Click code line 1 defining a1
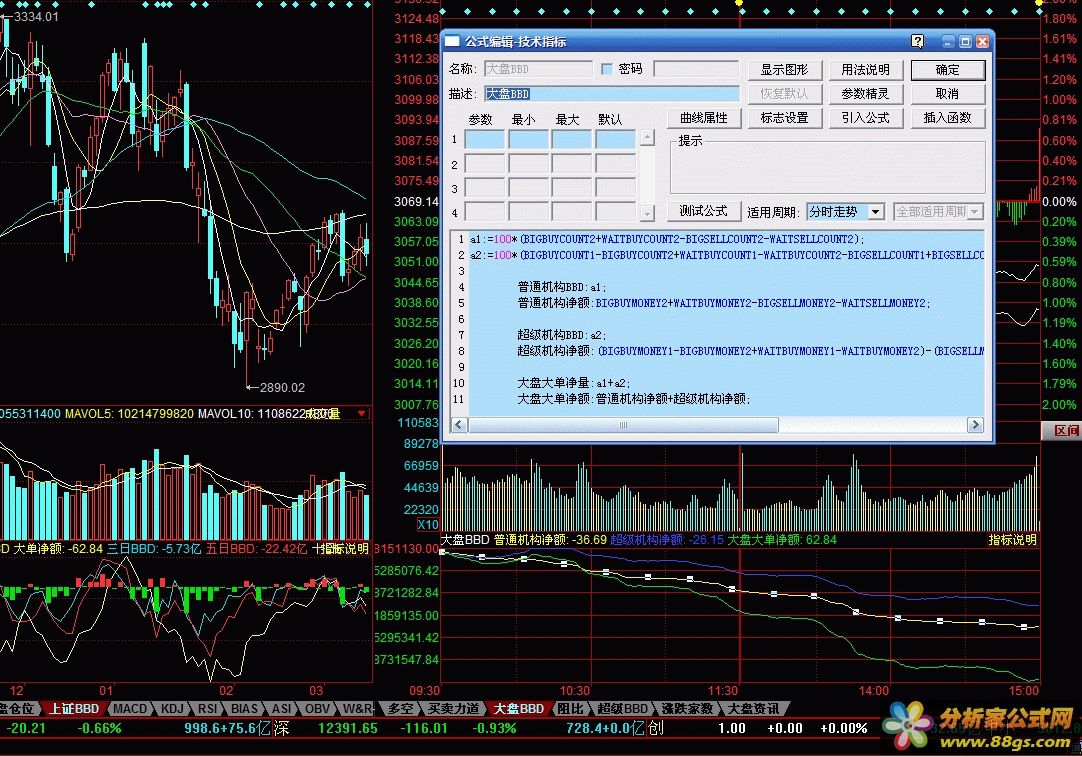 point(667,239)
